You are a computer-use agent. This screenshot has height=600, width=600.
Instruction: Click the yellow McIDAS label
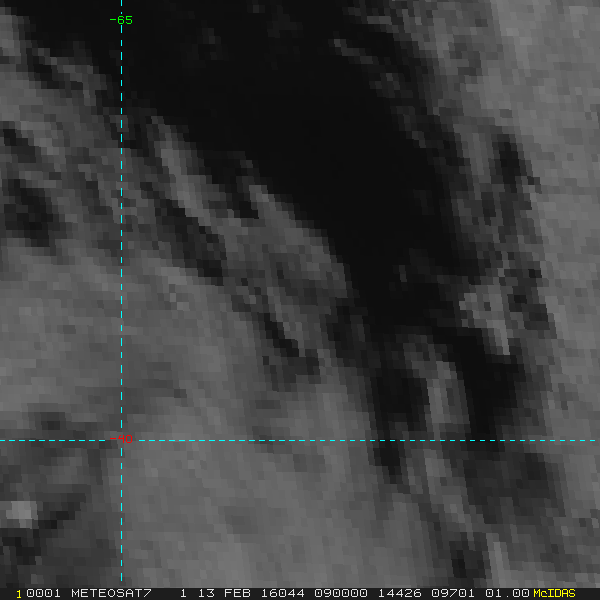point(554,593)
